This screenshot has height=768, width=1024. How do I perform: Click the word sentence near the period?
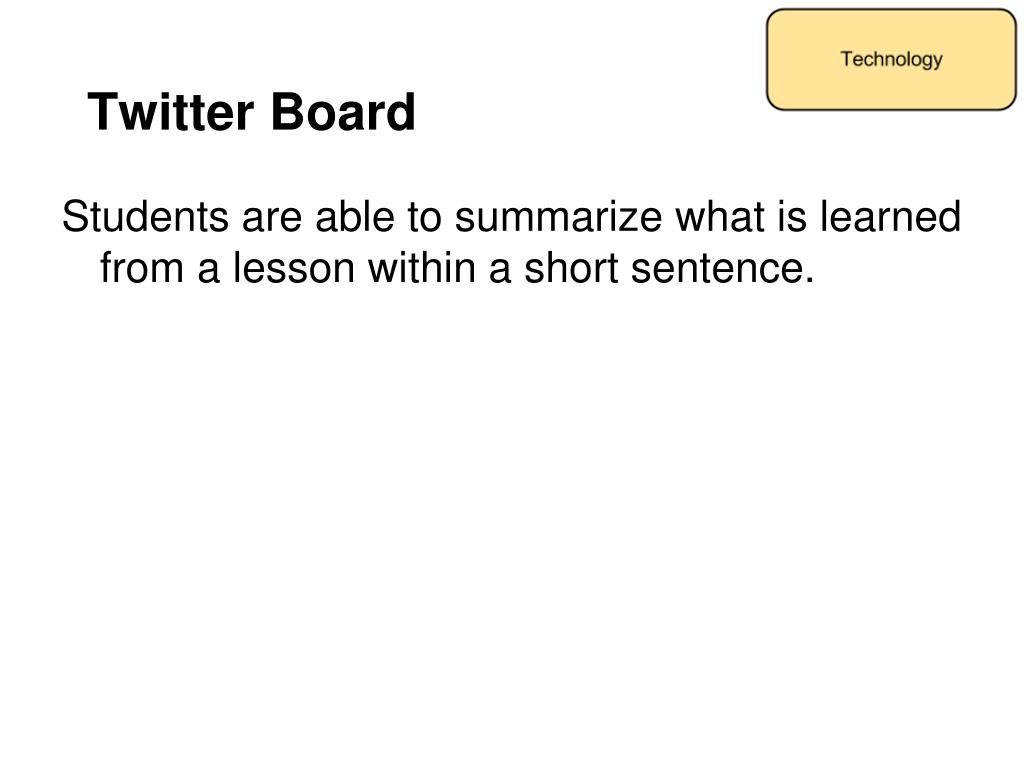coord(717,268)
